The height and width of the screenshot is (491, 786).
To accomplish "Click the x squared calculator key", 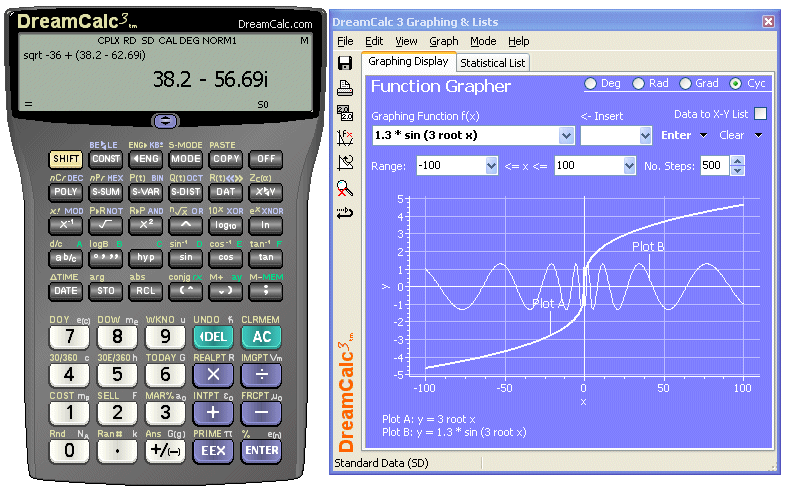I will [x=145, y=225].
